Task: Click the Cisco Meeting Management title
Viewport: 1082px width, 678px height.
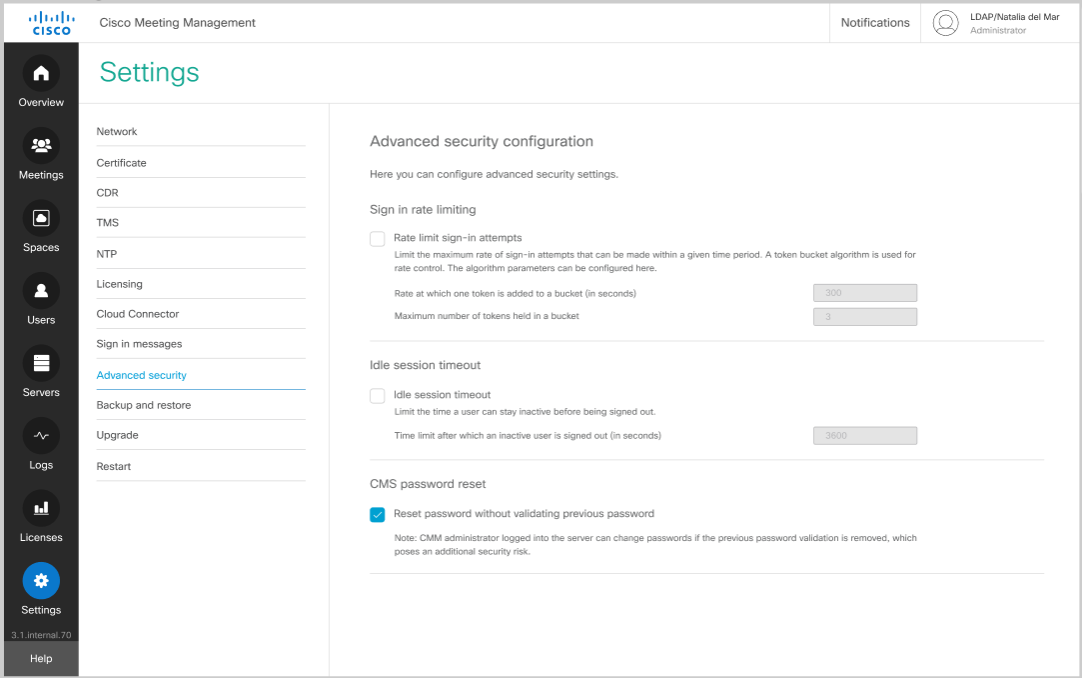Action: 177,23
